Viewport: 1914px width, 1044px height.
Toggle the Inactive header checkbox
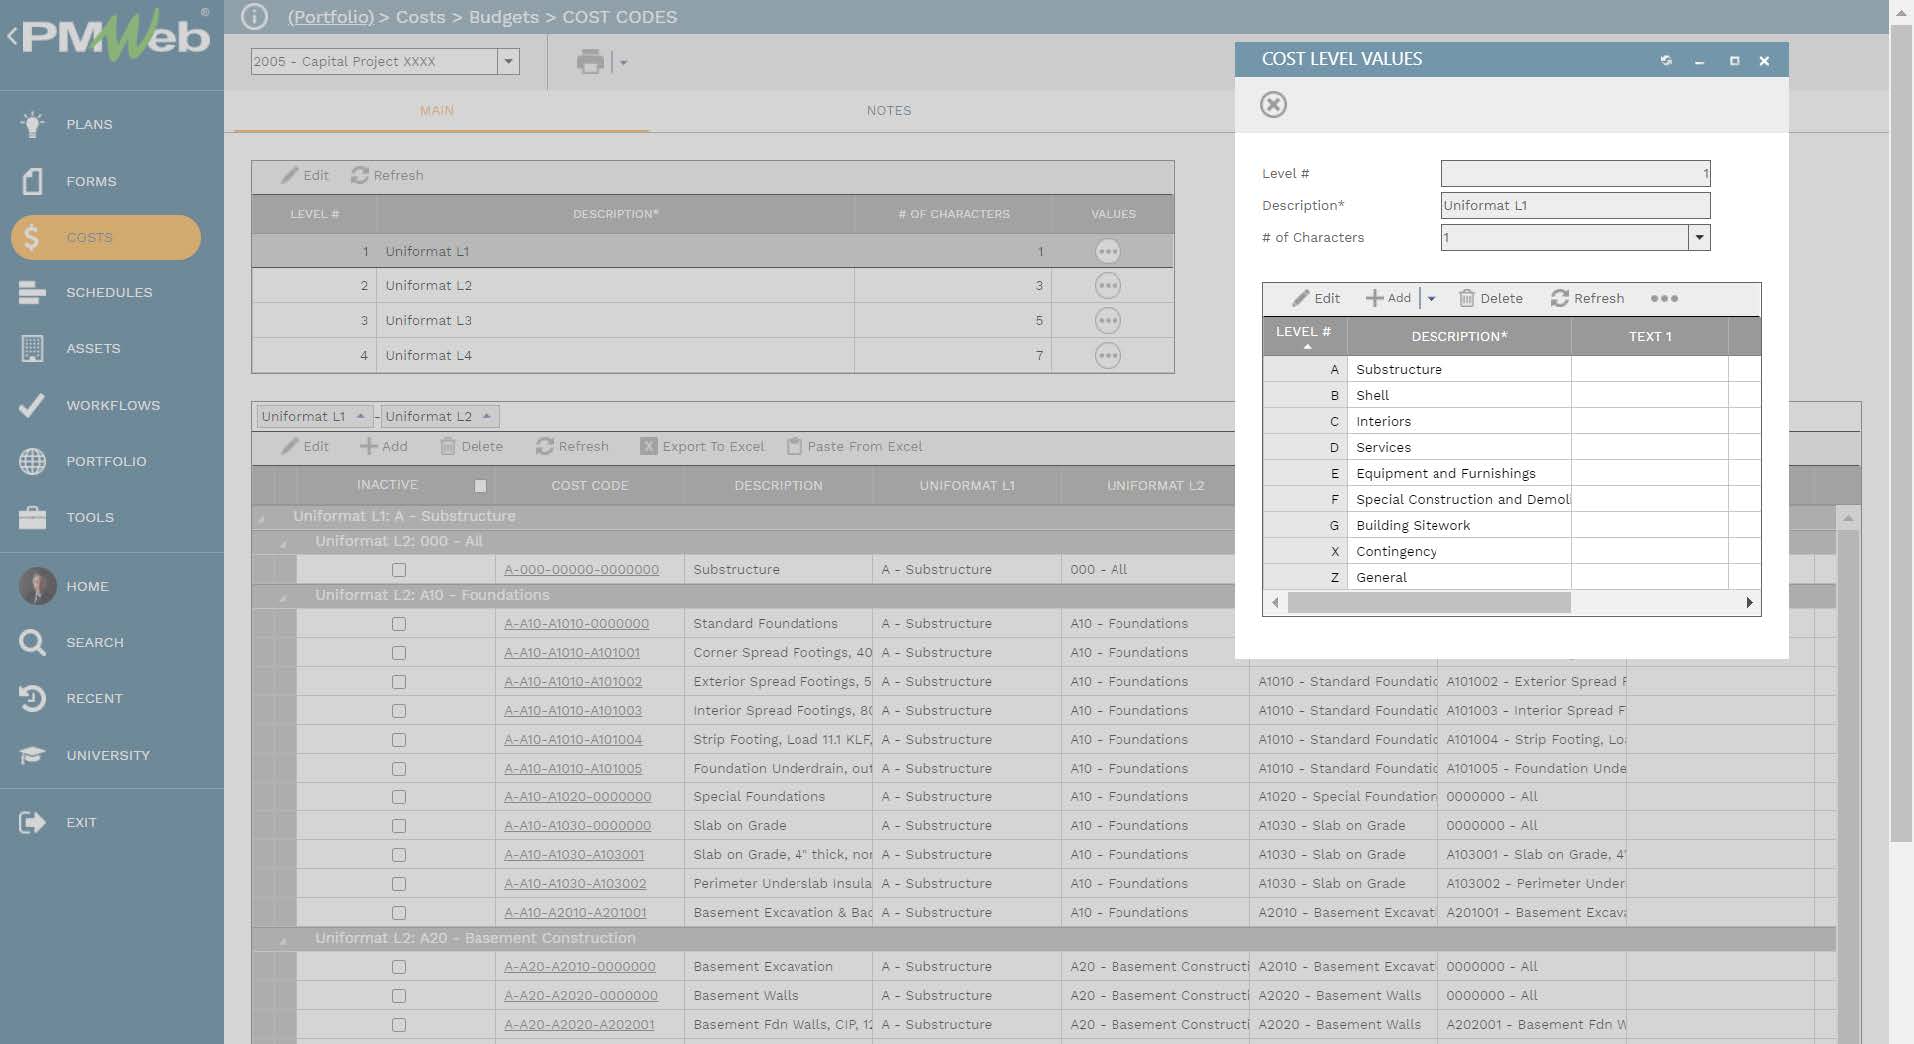(480, 486)
